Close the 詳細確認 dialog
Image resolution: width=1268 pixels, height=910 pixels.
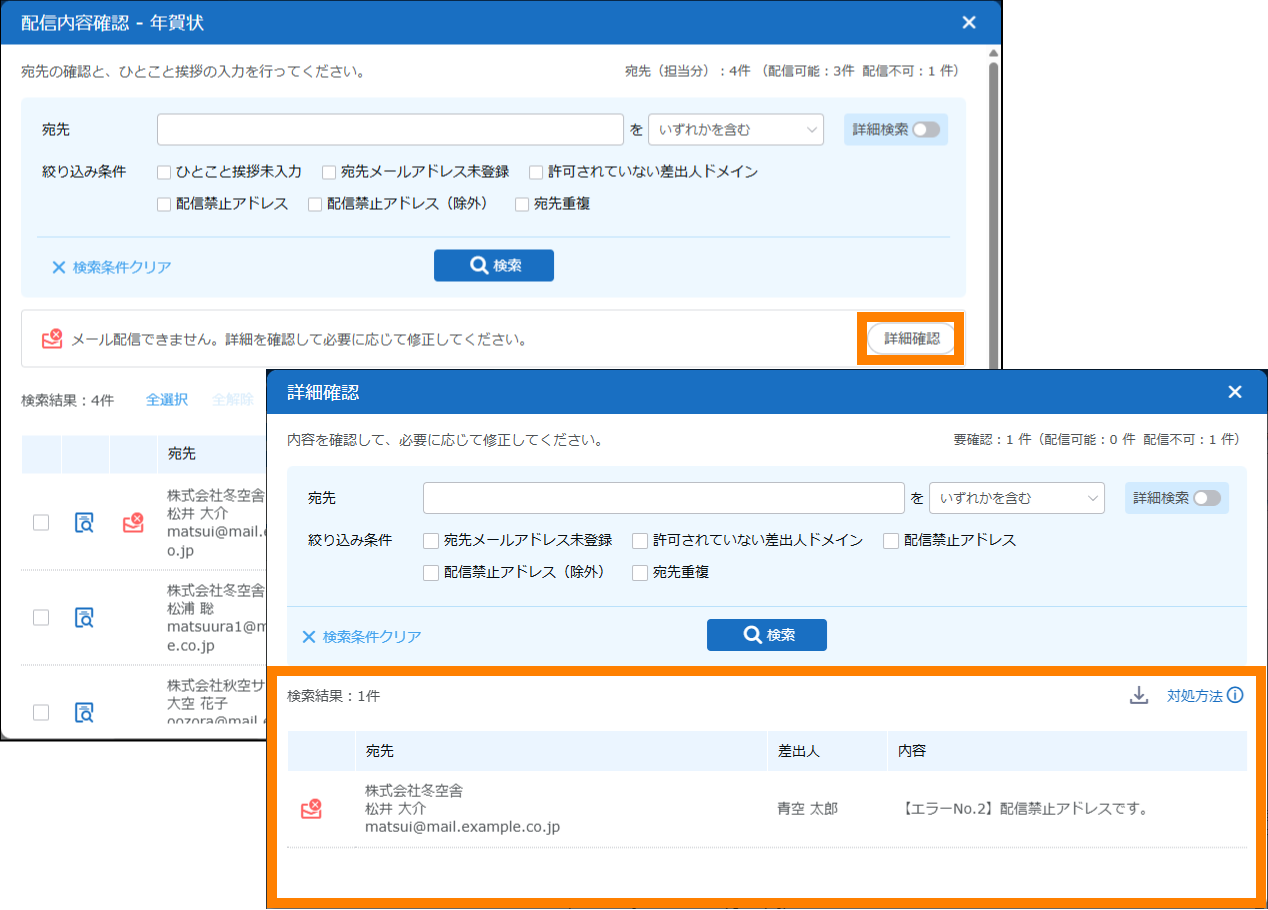[x=1235, y=392]
